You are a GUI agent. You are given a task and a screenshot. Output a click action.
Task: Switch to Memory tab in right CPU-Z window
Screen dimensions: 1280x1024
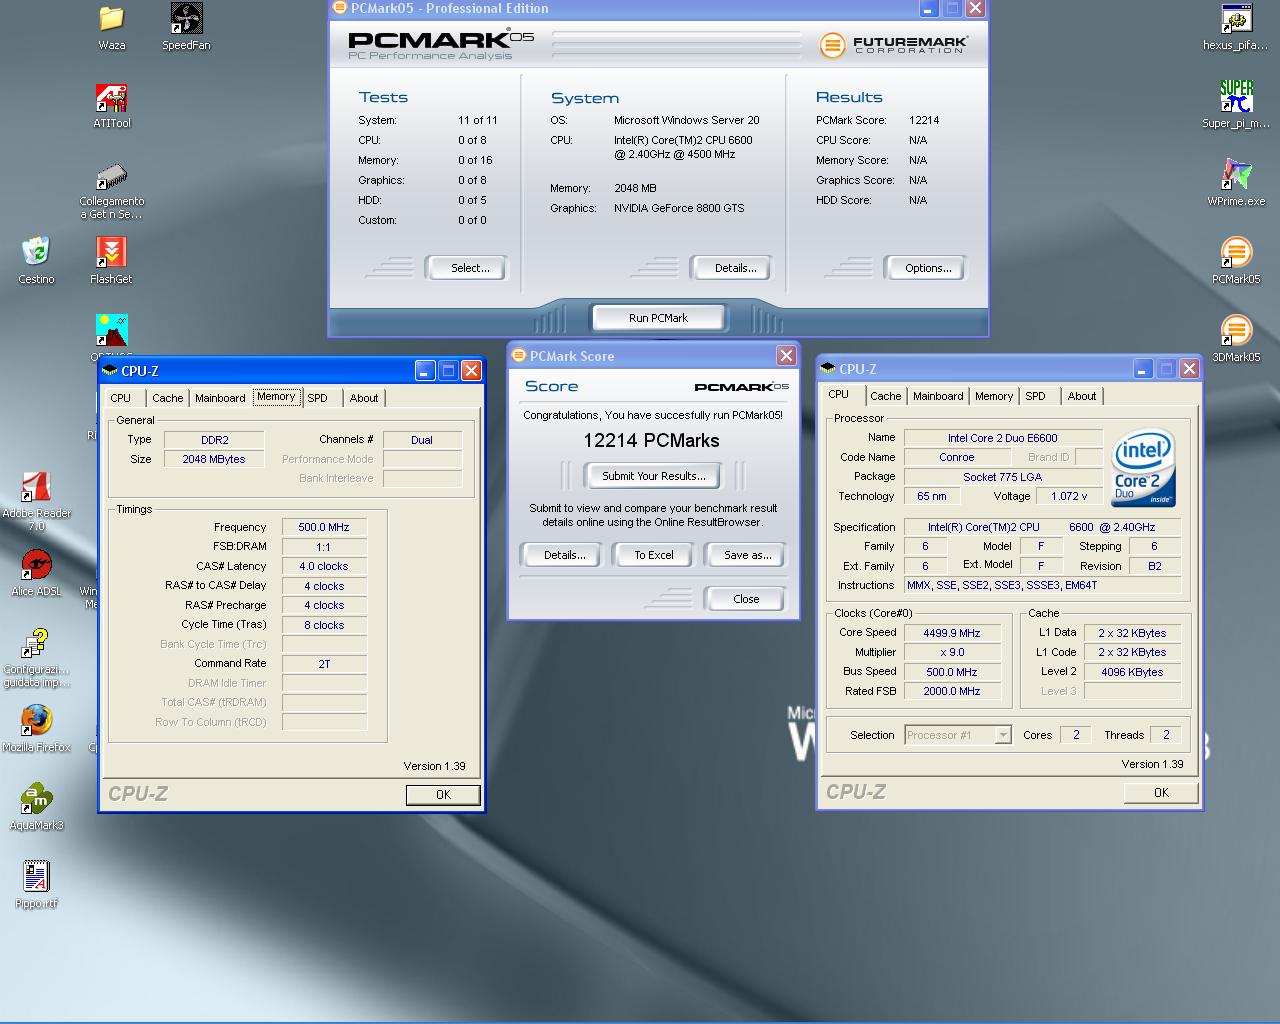(x=994, y=396)
